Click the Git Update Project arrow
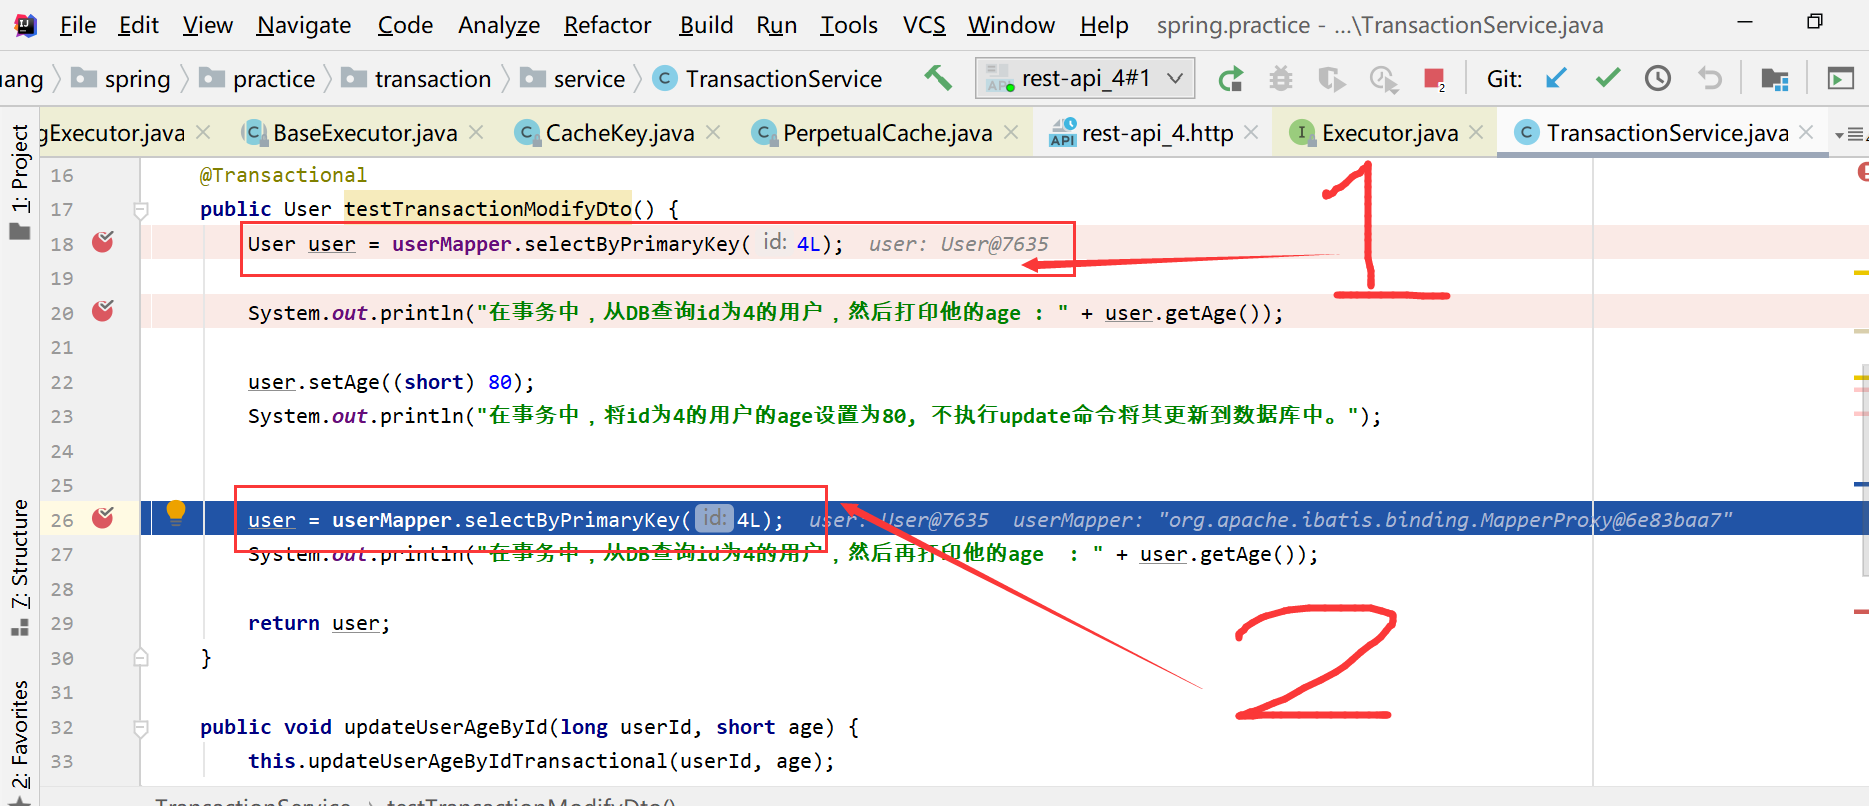 (x=1556, y=78)
